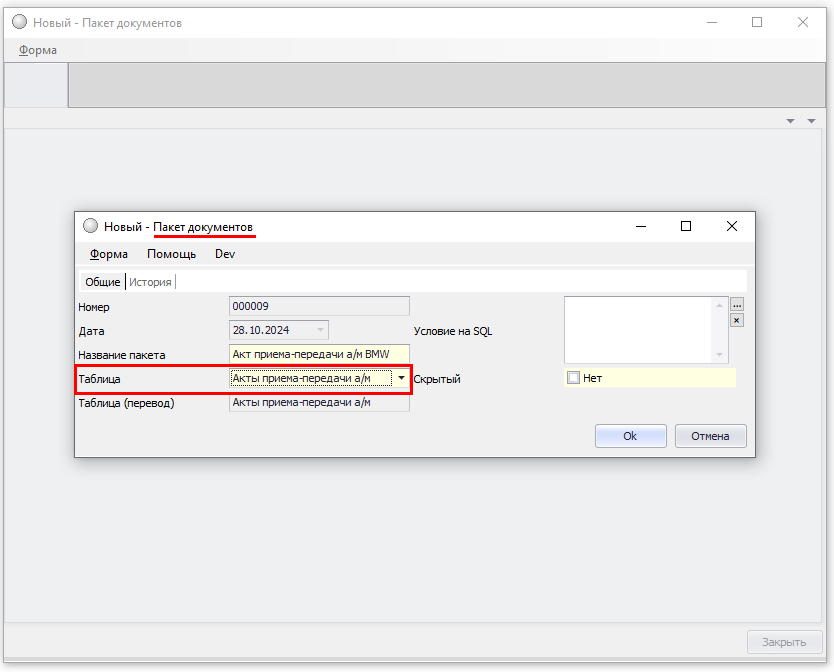Viewport: 834px width, 672px height.
Task: Toggle the Скрытый checkbox
Action: [574, 378]
